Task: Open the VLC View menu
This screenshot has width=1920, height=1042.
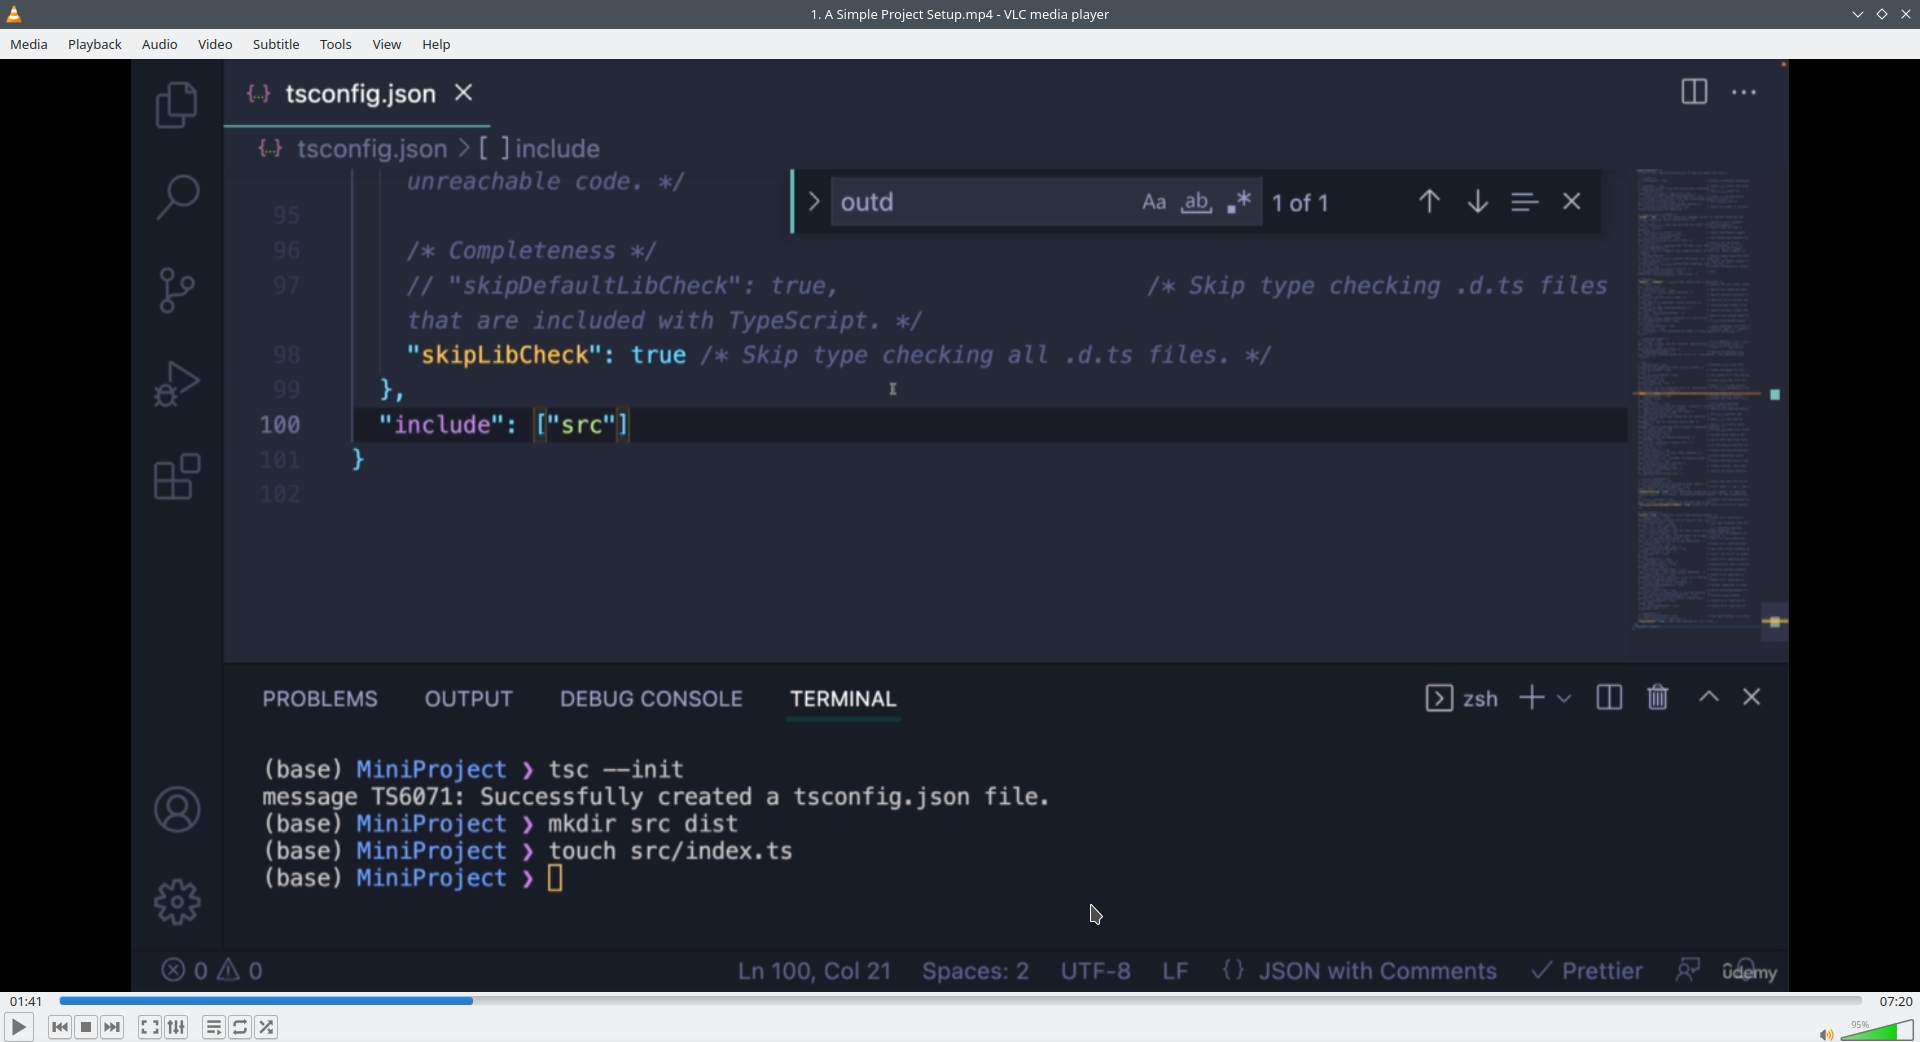Action: (387, 44)
